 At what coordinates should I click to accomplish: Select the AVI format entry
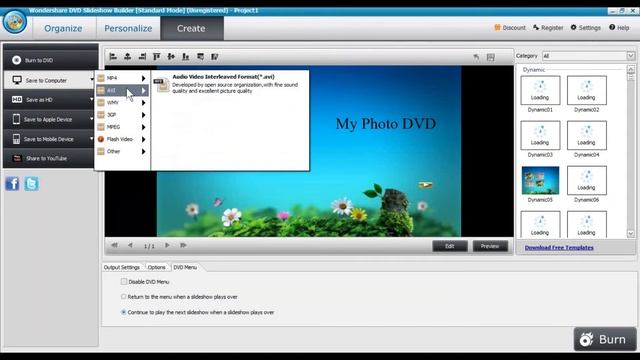coord(122,90)
